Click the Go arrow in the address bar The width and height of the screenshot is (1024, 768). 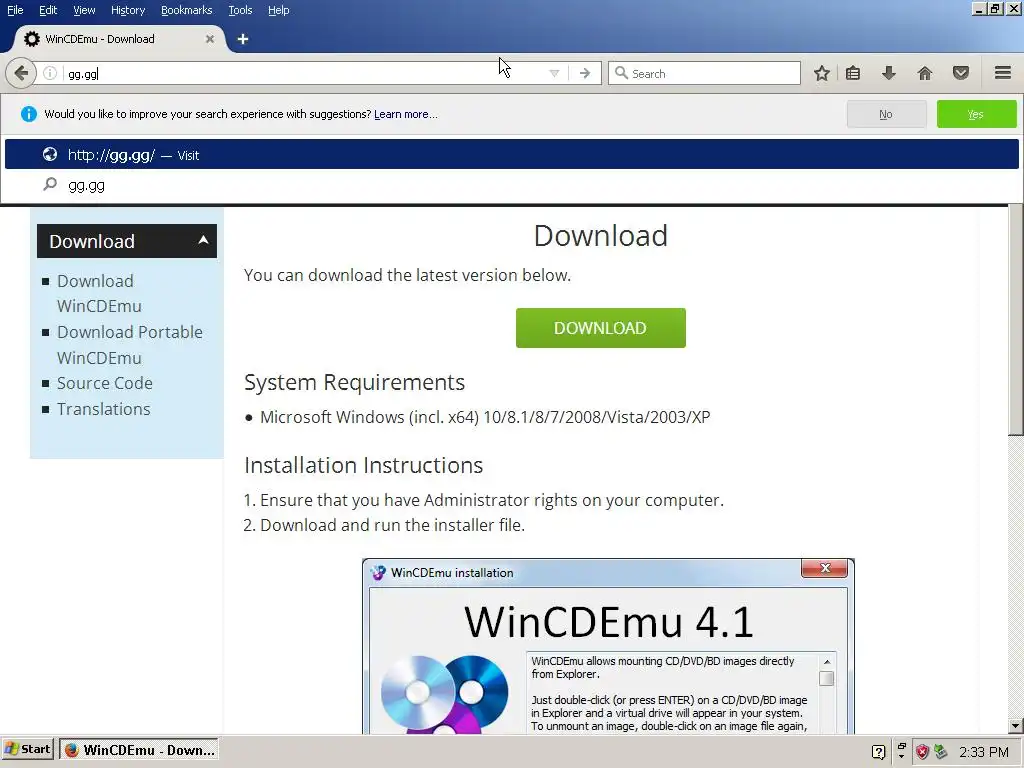pyautogui.click(x=585, y=73)
